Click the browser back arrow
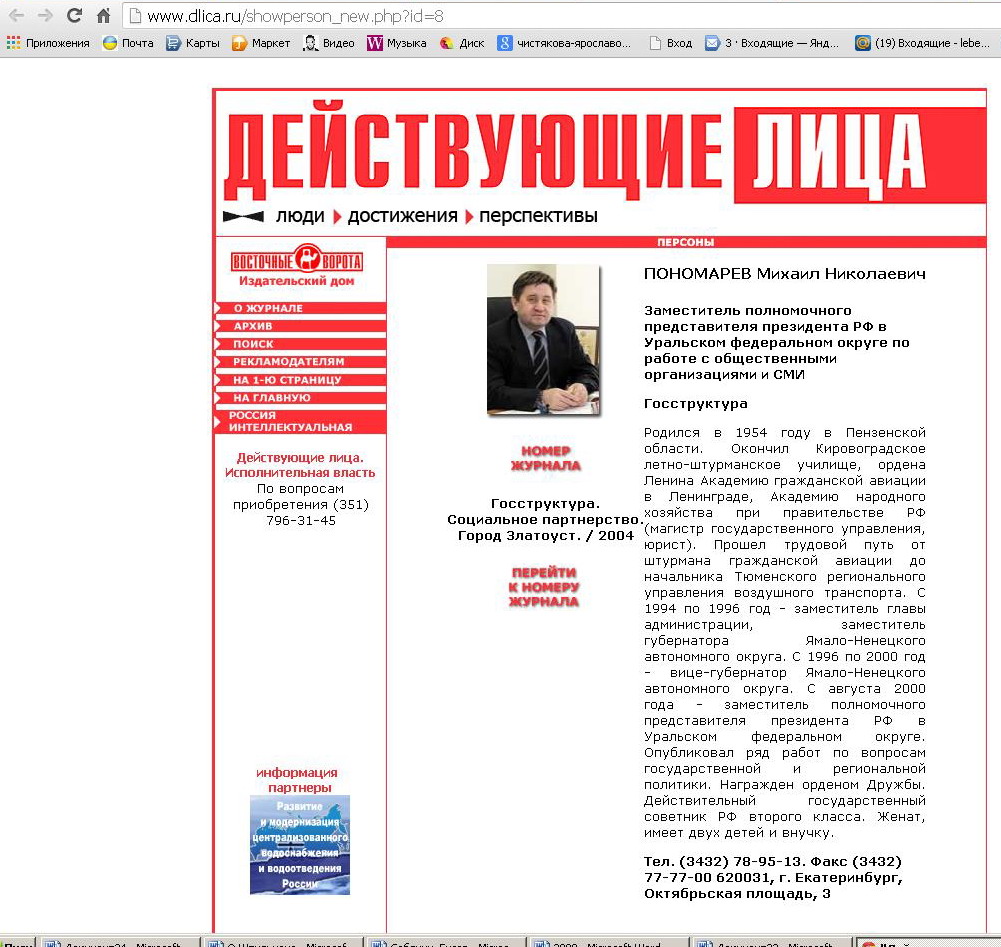This screenshot has height=947, width=1001. (16, 15)
